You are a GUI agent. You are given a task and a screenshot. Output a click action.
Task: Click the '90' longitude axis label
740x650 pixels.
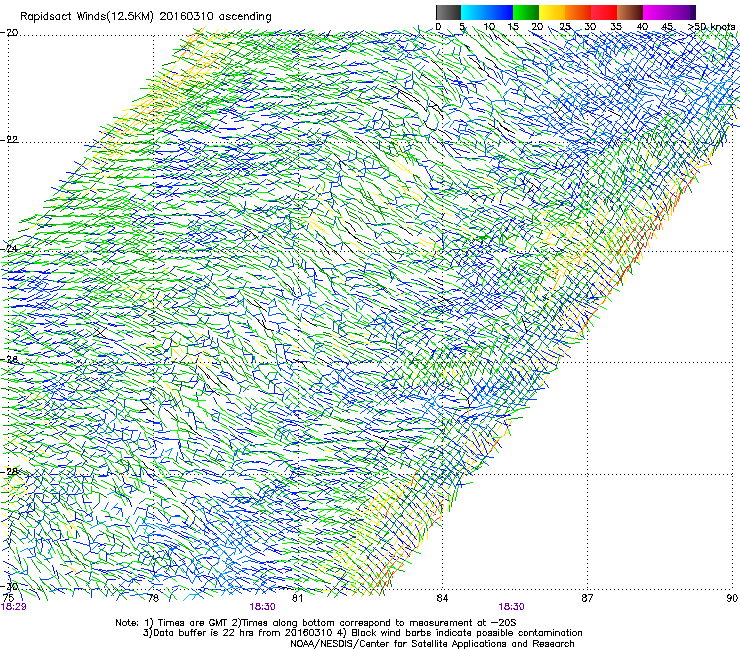coord(732,598)
